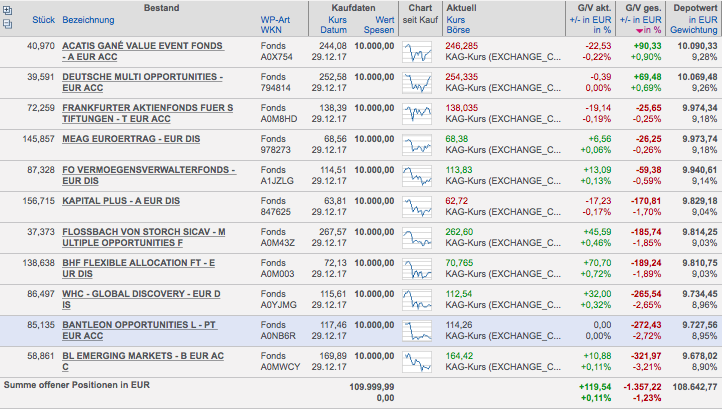Open DEUTSCHE MULTI OPPORTUNITIES mini chart
The width and height of the screenshot is (722, 409).
[x=417, y=83]
